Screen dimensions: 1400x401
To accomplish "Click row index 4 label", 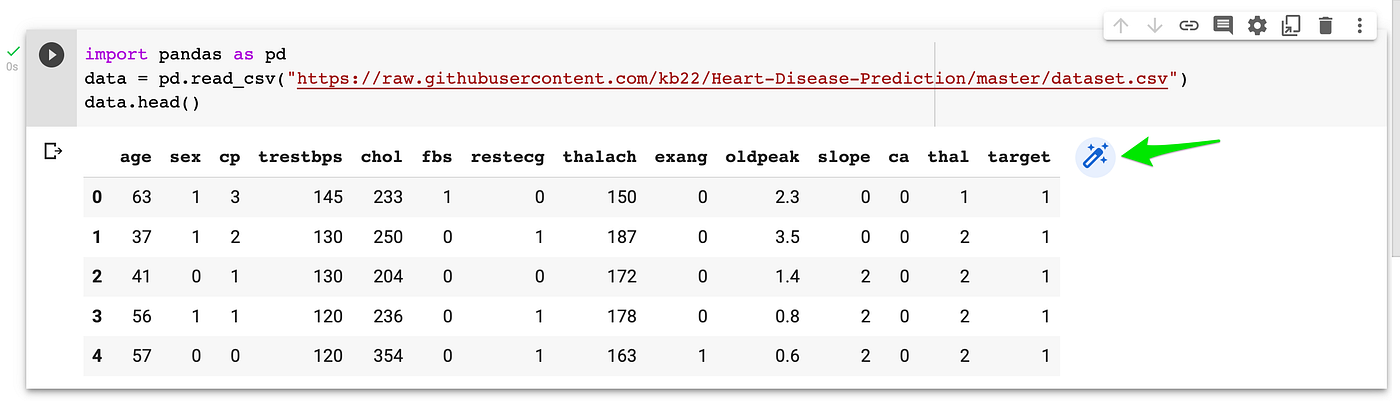I will tap(97, 355).
